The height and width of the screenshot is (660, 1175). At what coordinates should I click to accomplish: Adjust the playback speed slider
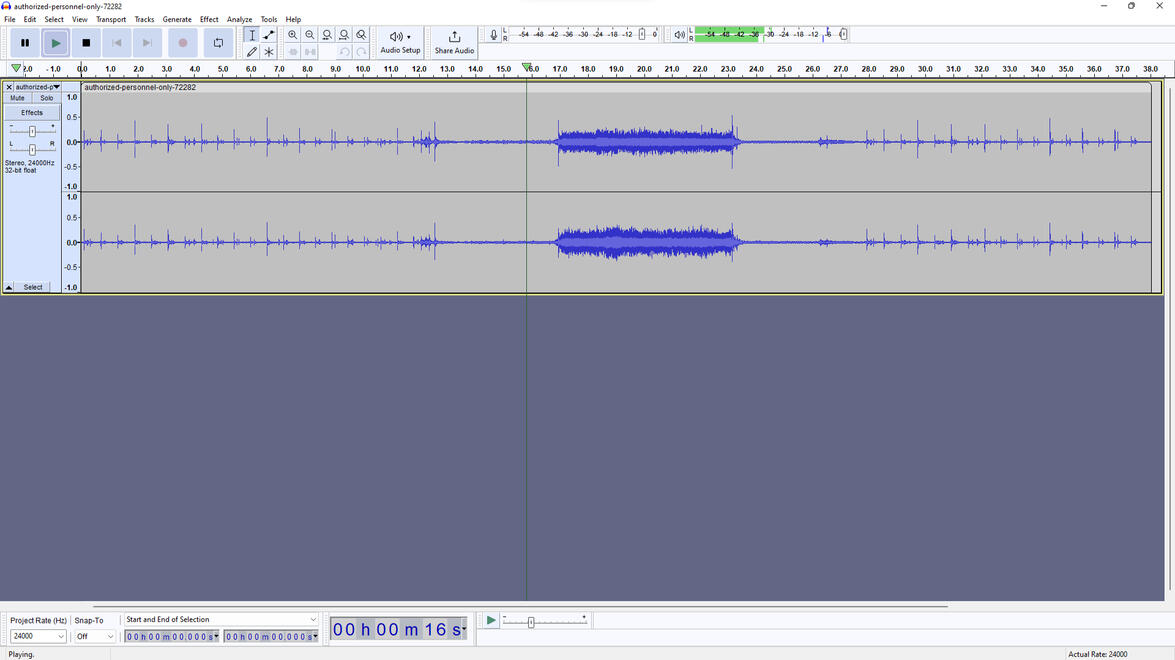tap(531, 622)
